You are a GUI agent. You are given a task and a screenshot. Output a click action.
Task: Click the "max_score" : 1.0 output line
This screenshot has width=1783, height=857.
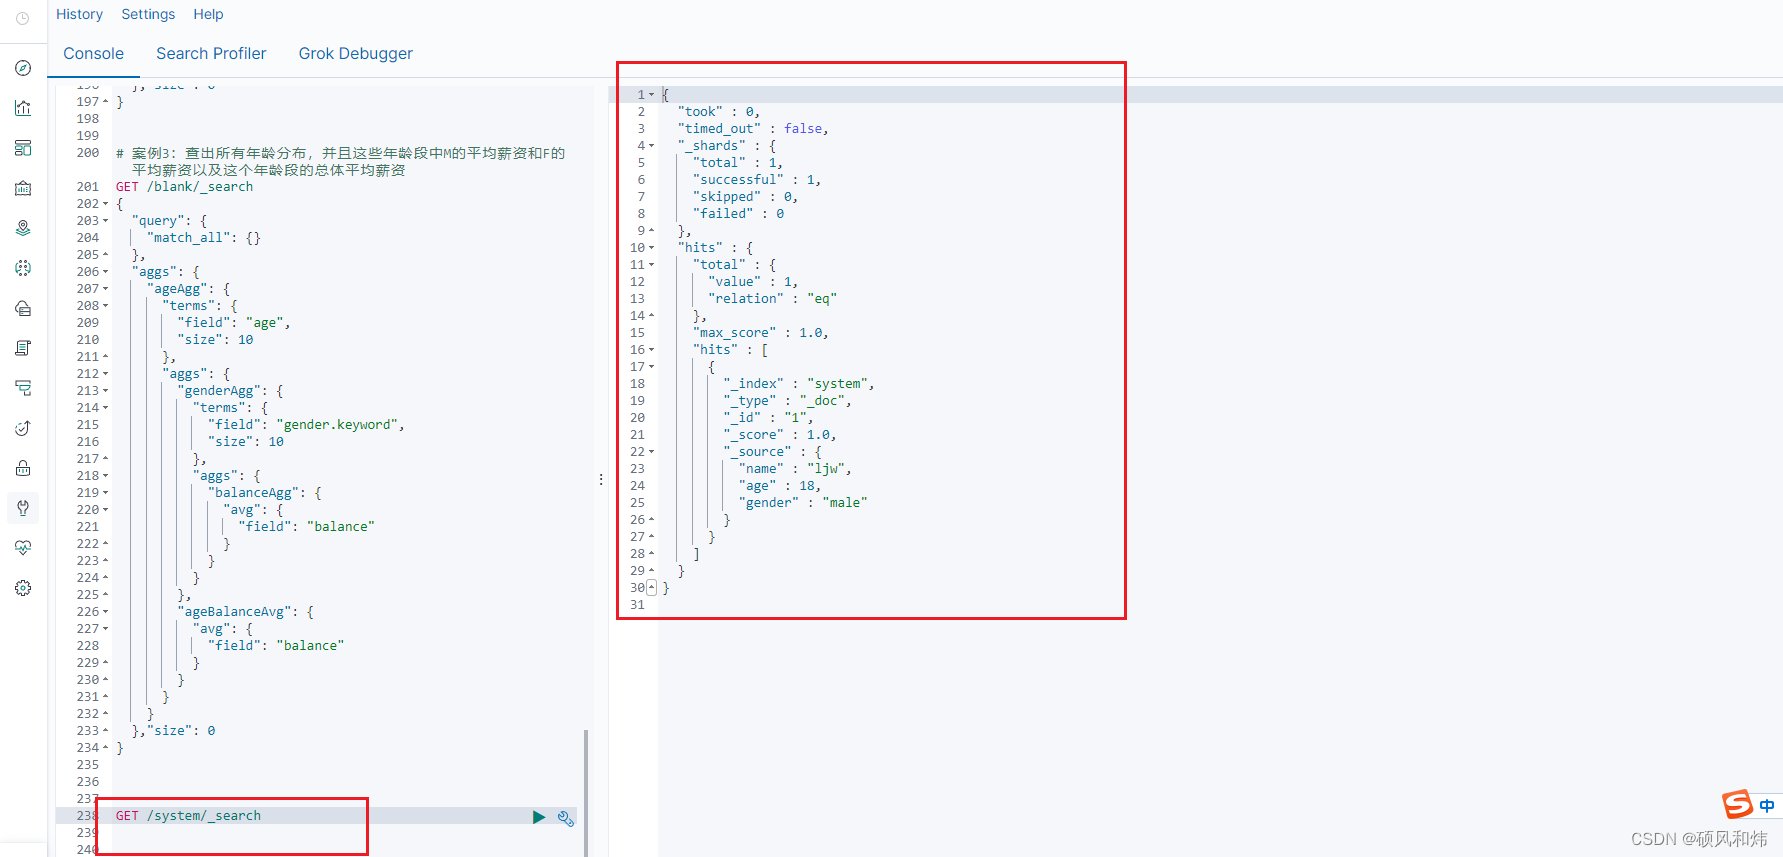761,333
